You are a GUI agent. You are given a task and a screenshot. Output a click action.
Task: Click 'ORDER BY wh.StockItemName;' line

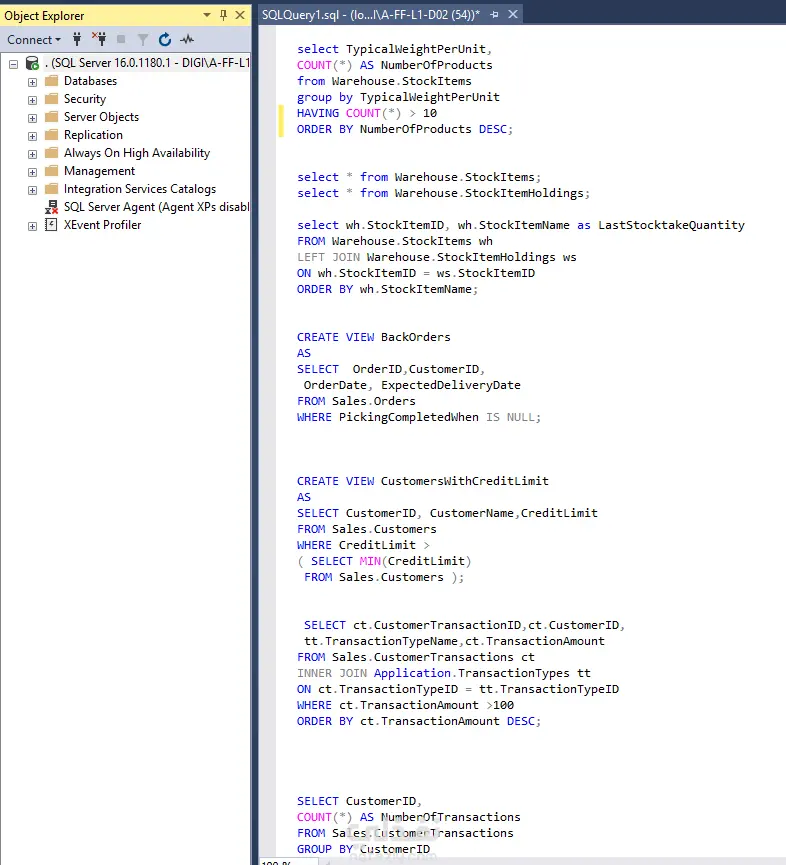click(x=387, y=289)
